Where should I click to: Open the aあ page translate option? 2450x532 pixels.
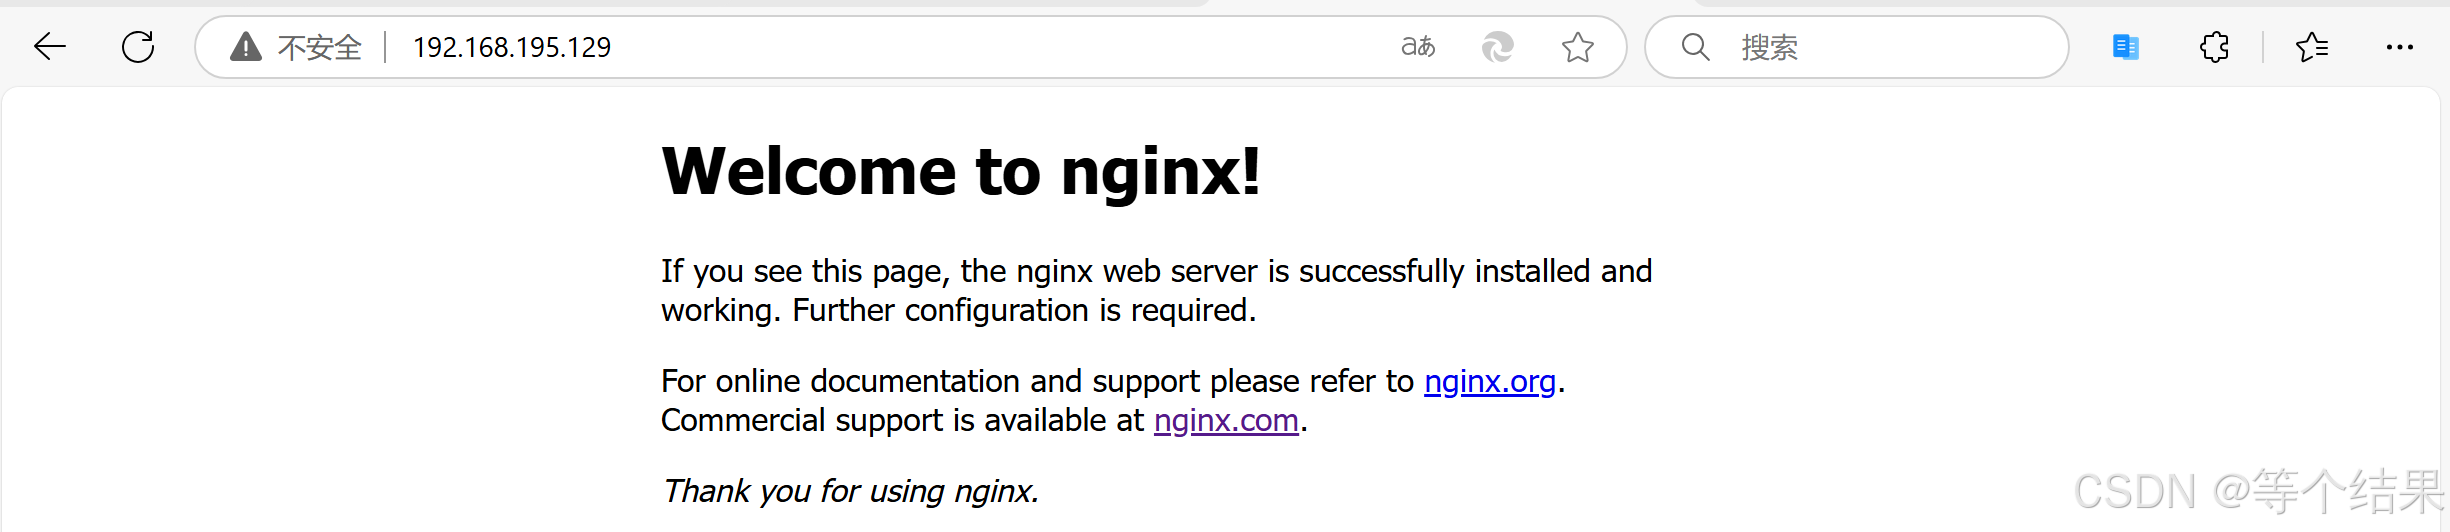point(1418,47)
